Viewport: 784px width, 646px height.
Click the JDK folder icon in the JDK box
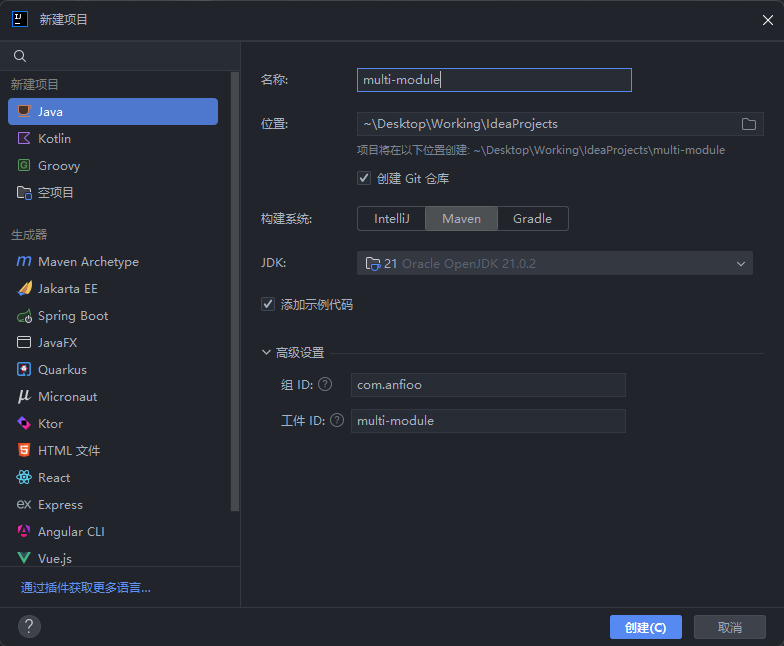point(373,264)
